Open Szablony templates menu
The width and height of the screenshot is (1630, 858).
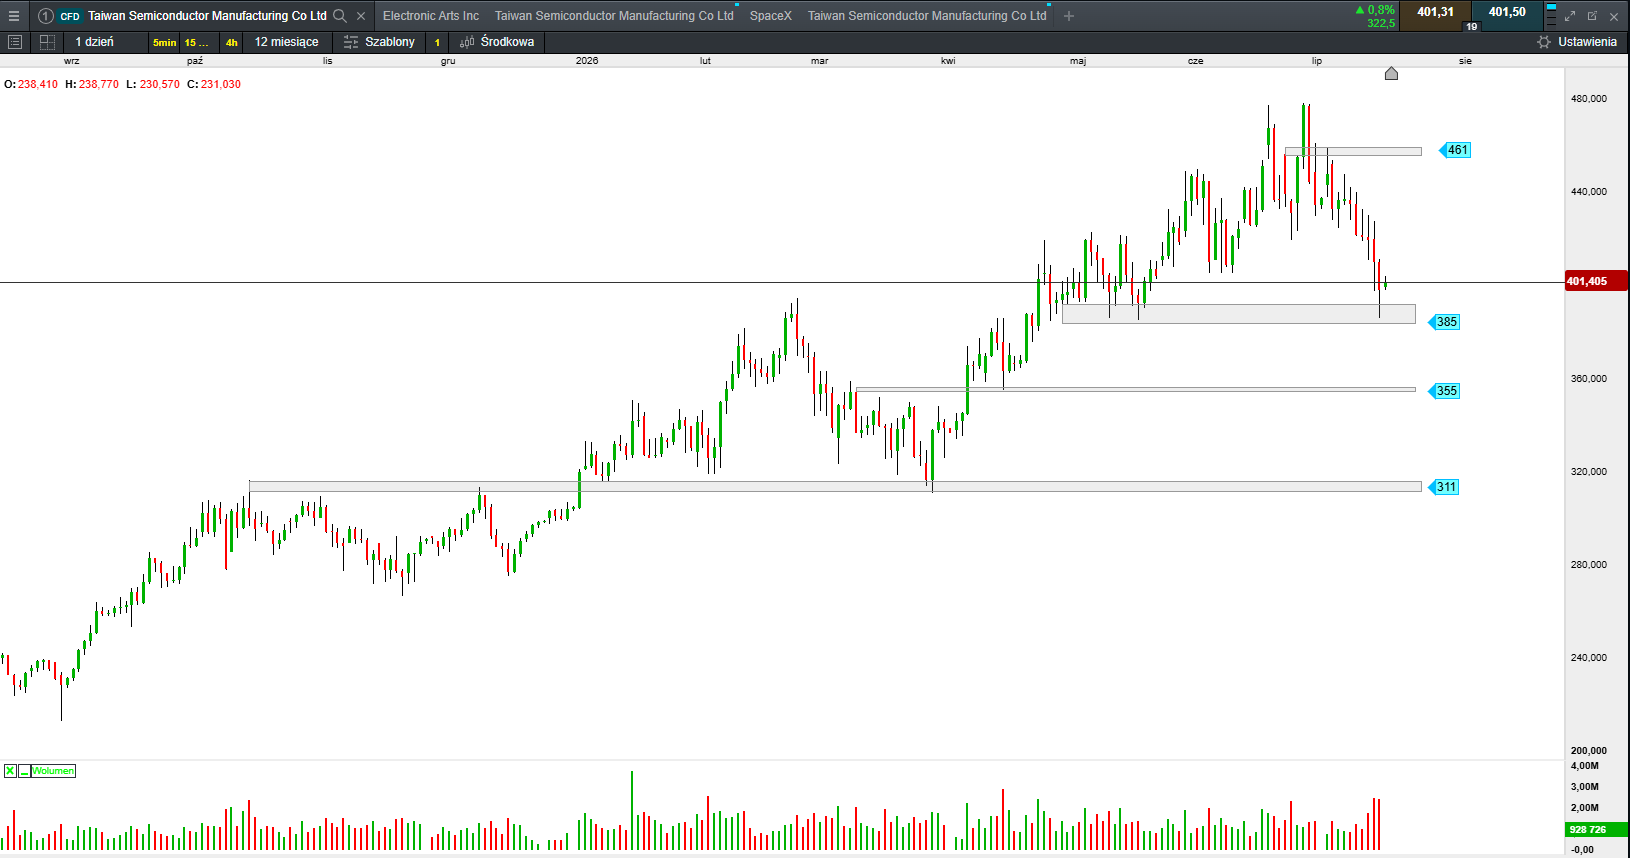click(379, 42)
